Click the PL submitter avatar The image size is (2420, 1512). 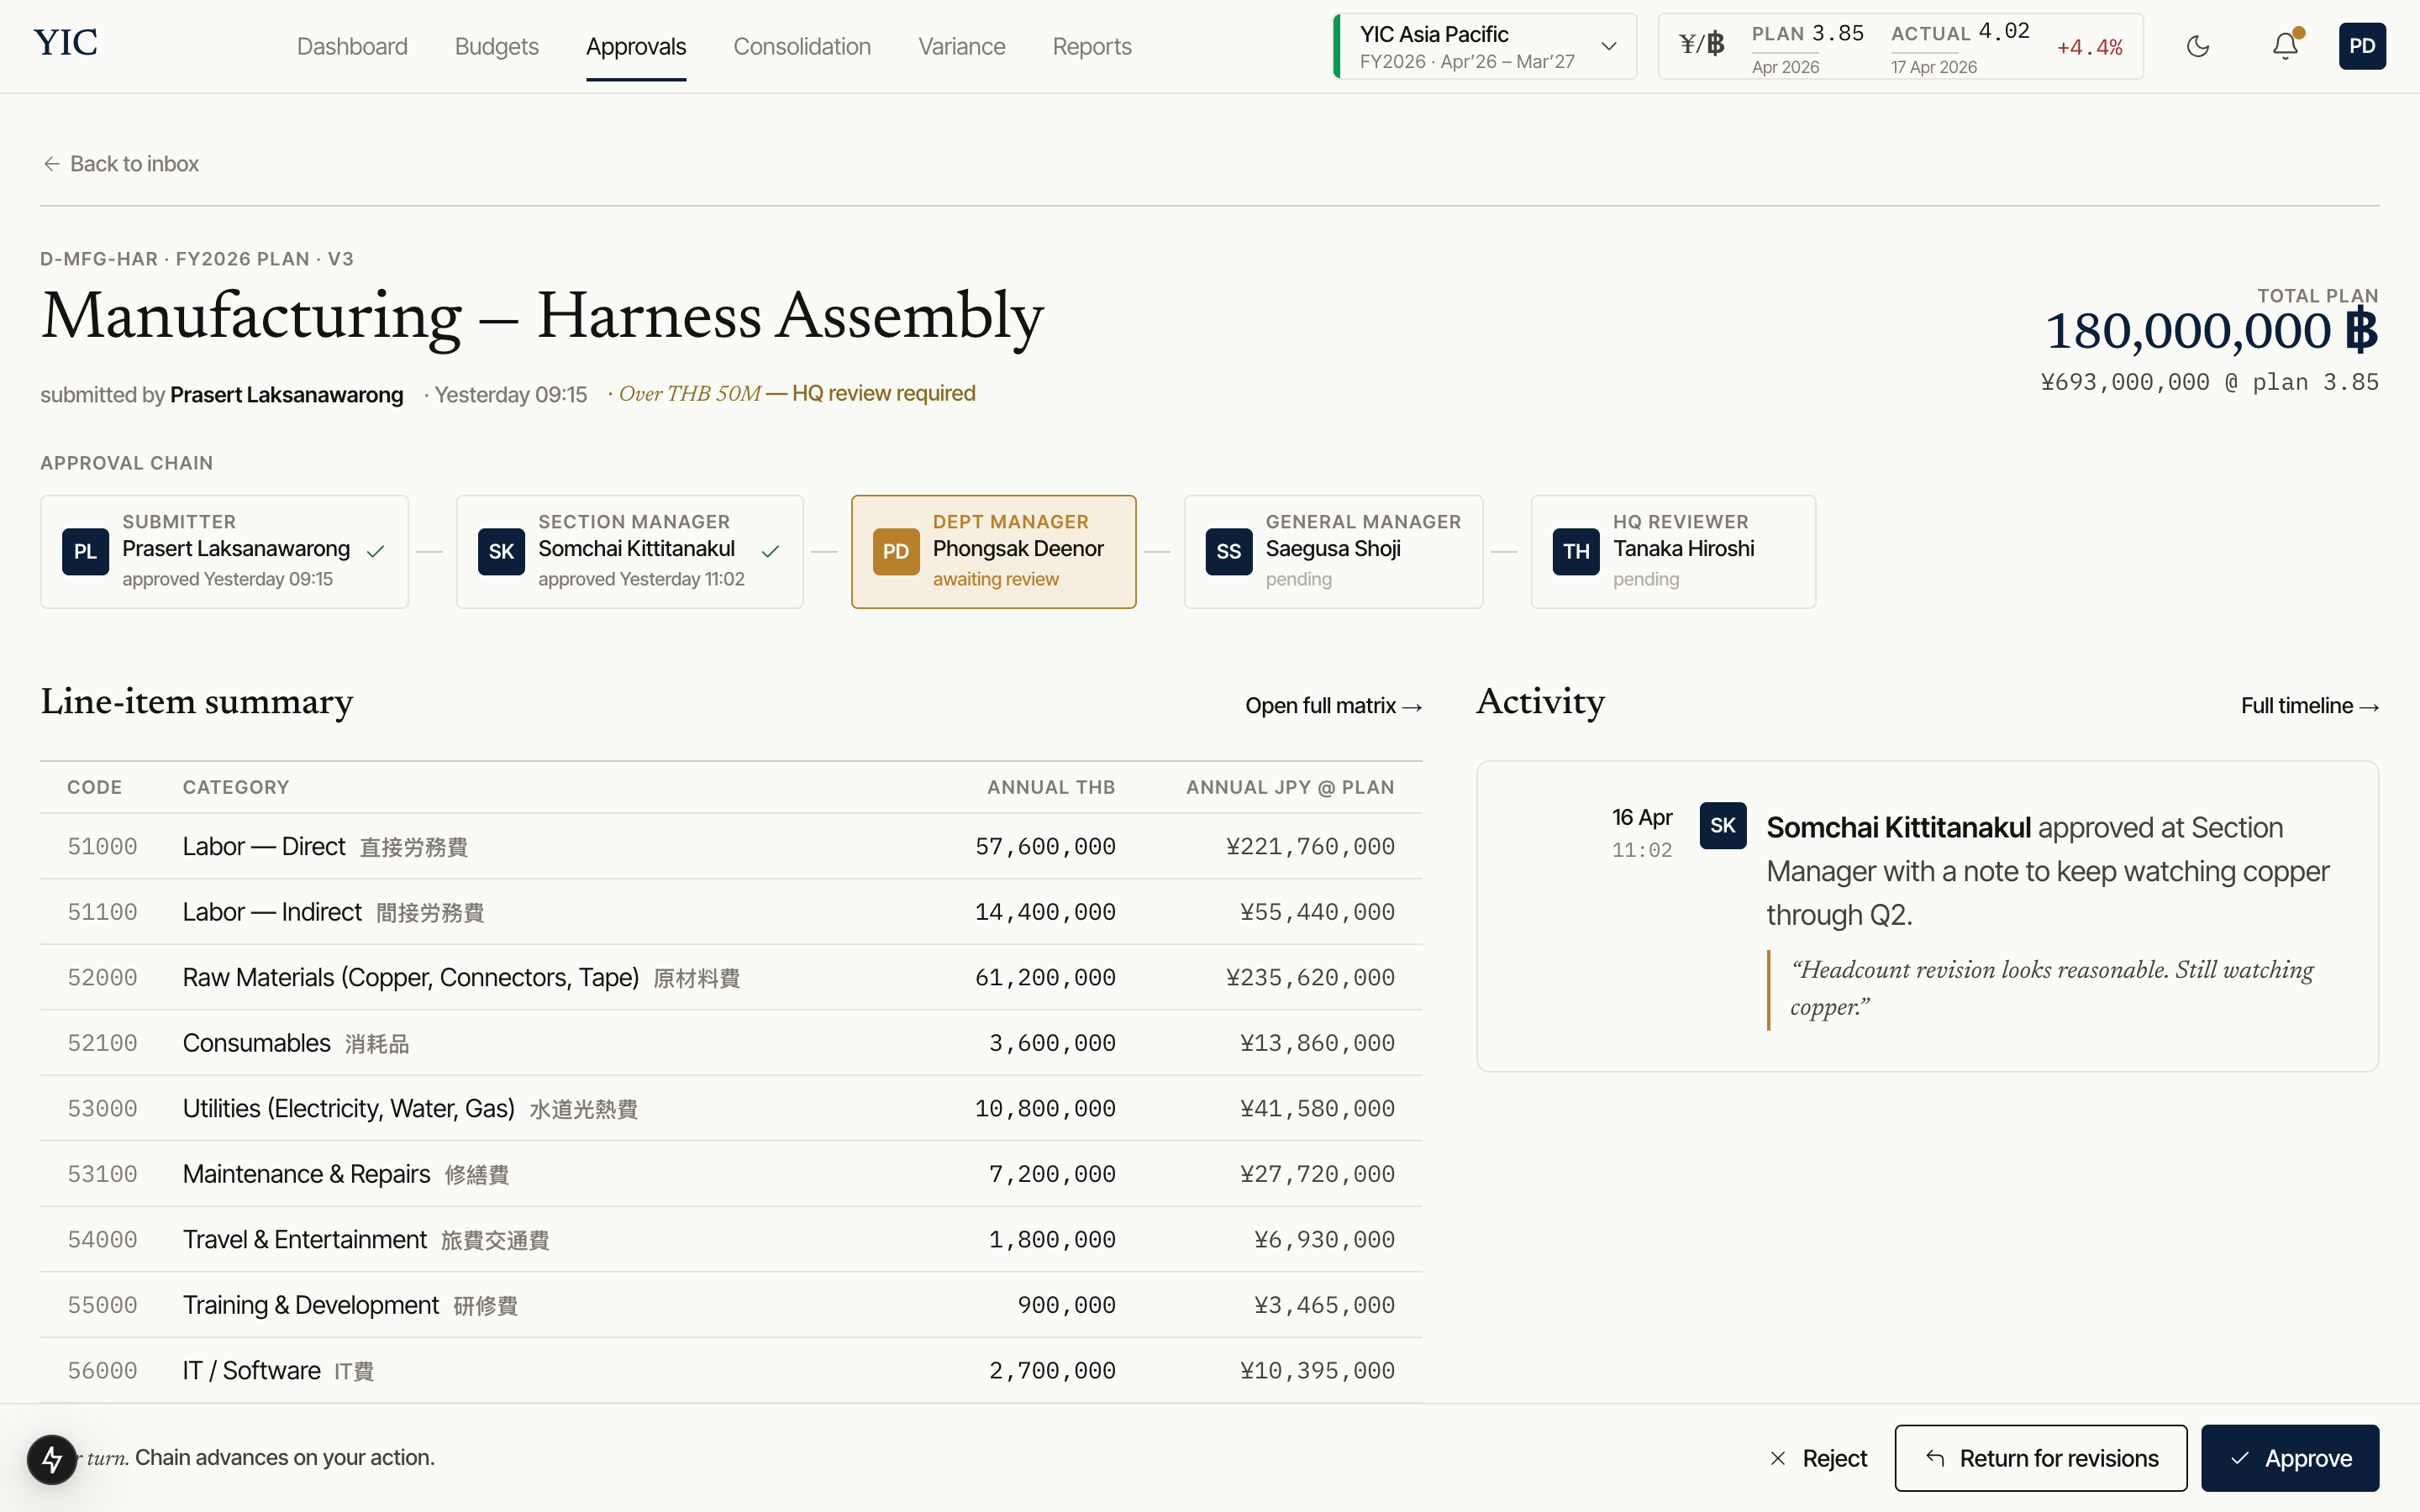point(85,551)
